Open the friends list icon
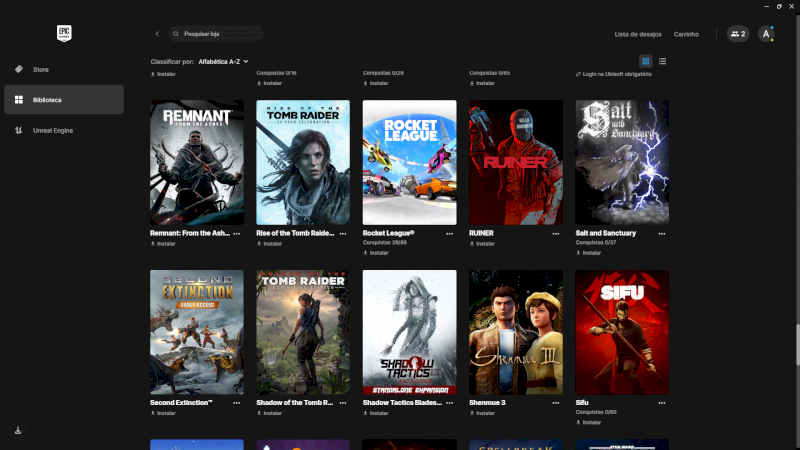 point(737,34)
